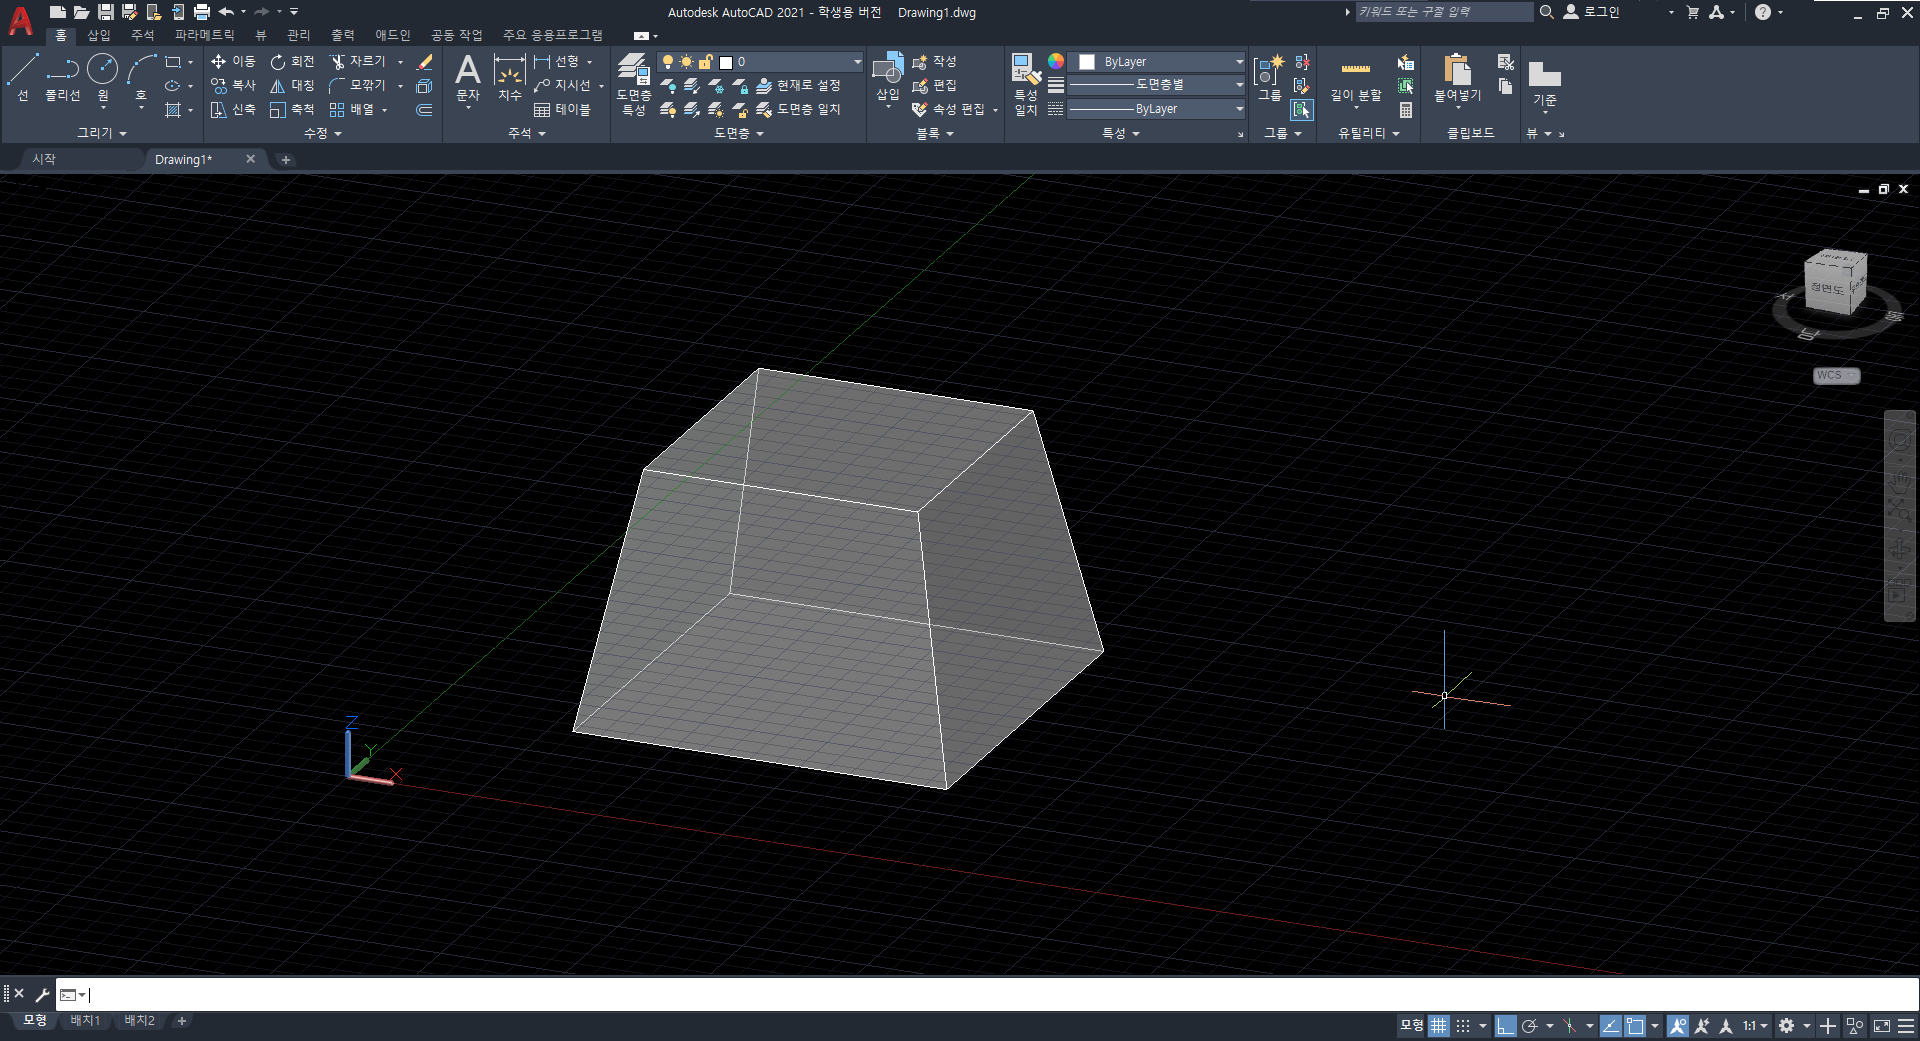Toggle annotation objects visibility in status bar
This screenshot has width=1920, height=1041.
1677,1026
